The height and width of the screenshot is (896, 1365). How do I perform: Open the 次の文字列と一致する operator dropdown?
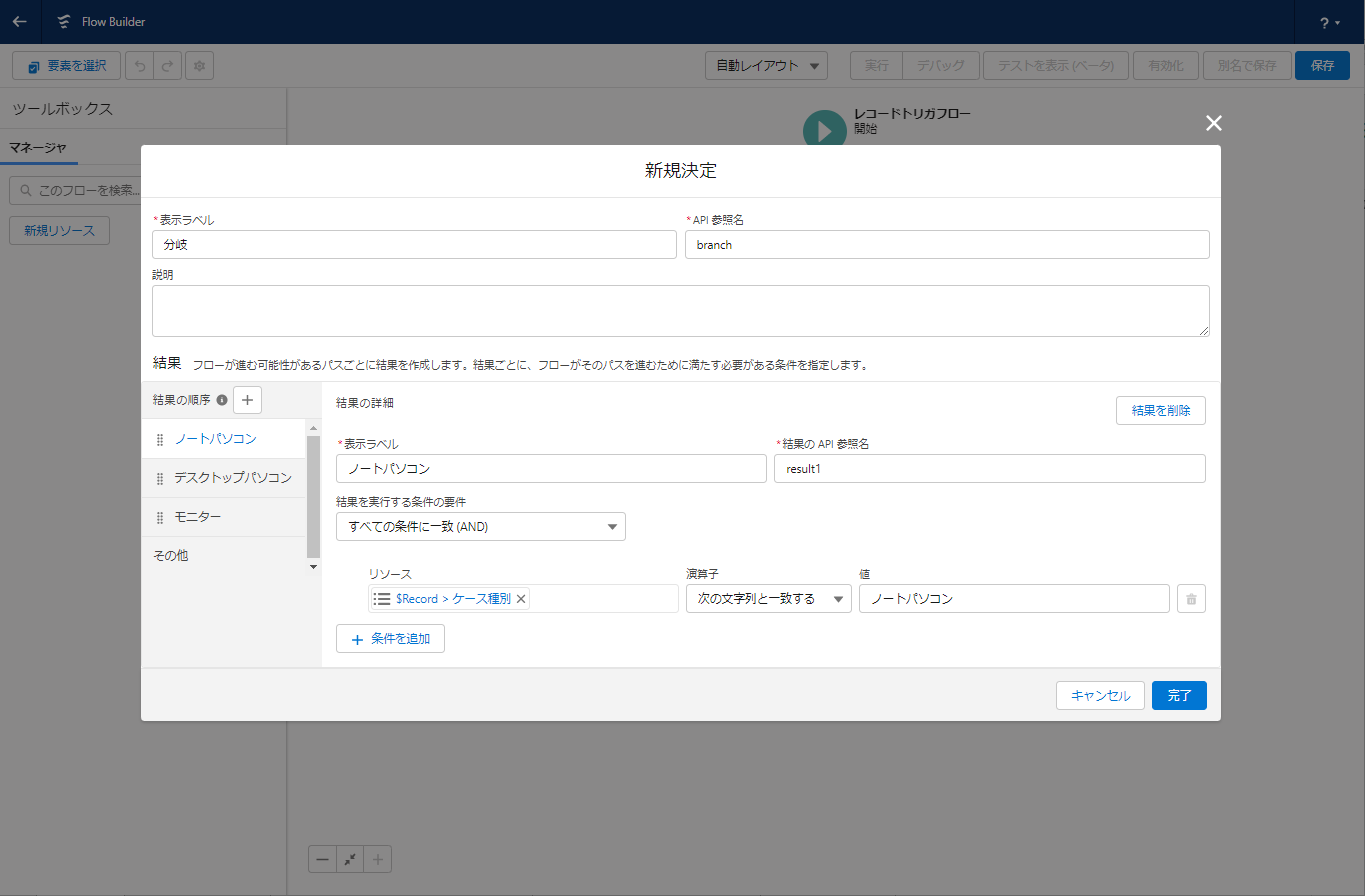(768, 599)
